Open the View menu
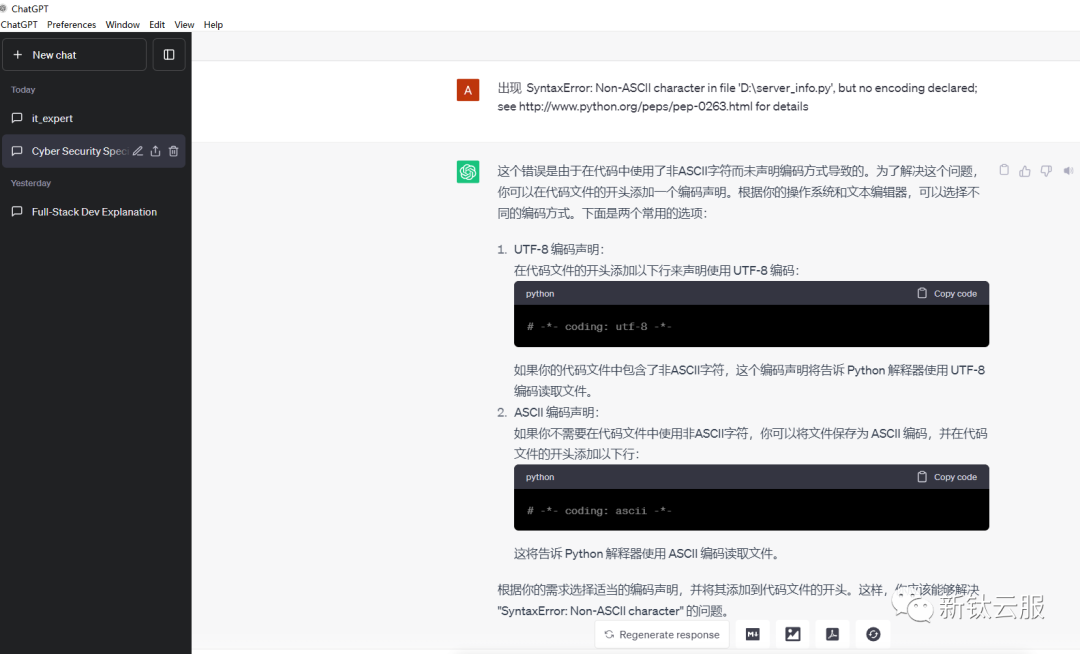Viewport: 1080px width, 654px height. coord(184,25)
